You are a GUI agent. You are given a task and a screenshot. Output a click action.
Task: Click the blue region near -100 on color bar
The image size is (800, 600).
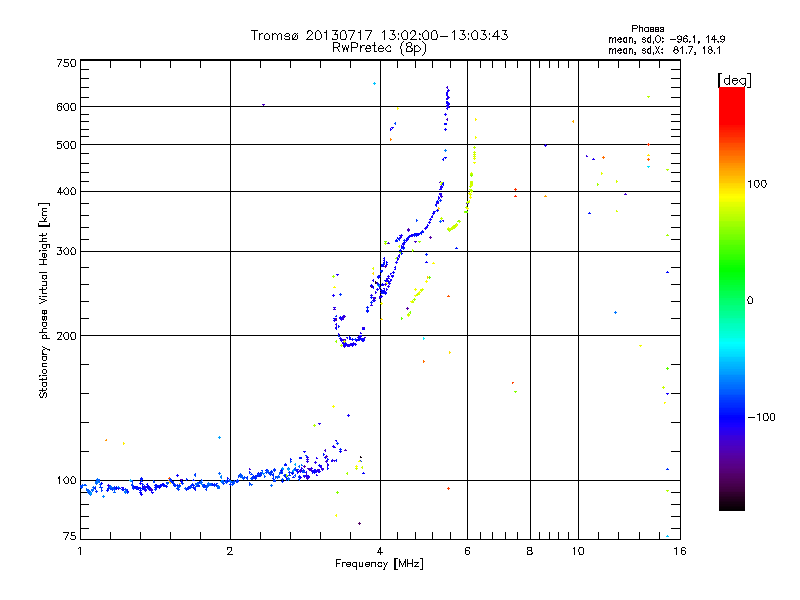732,417
